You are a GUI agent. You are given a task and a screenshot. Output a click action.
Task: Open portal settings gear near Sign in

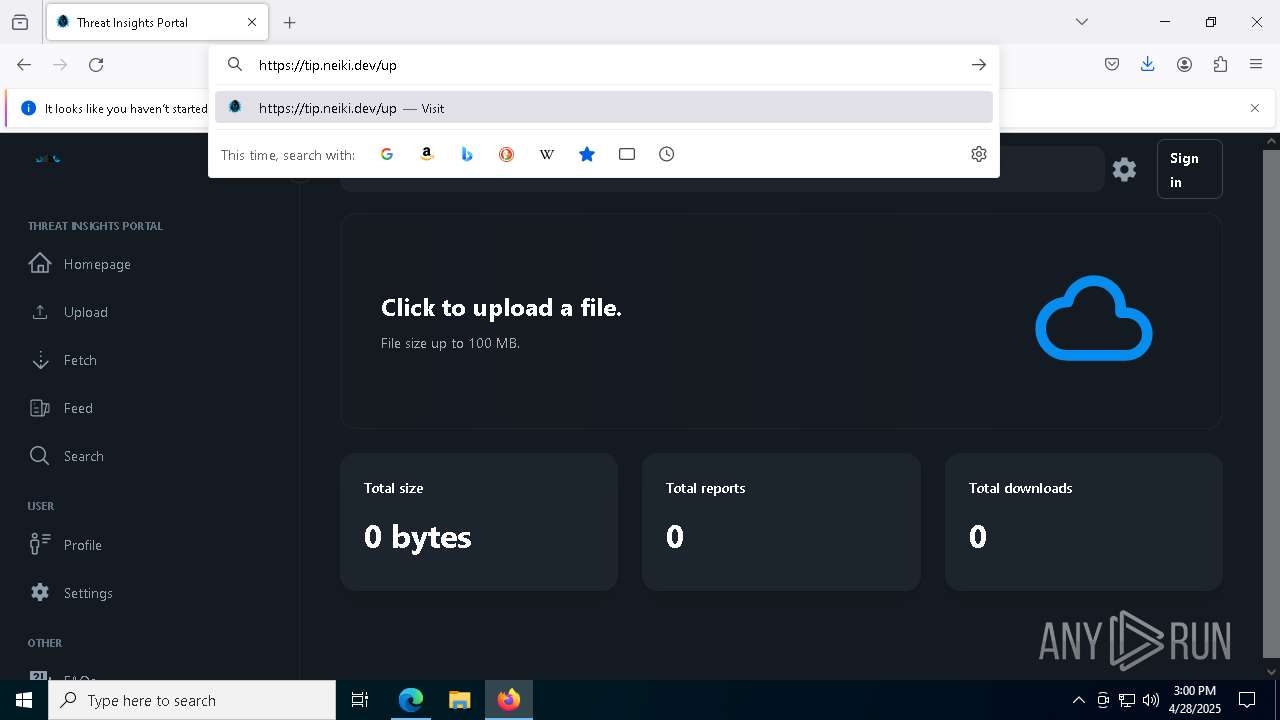click(x=1124, y=169)
